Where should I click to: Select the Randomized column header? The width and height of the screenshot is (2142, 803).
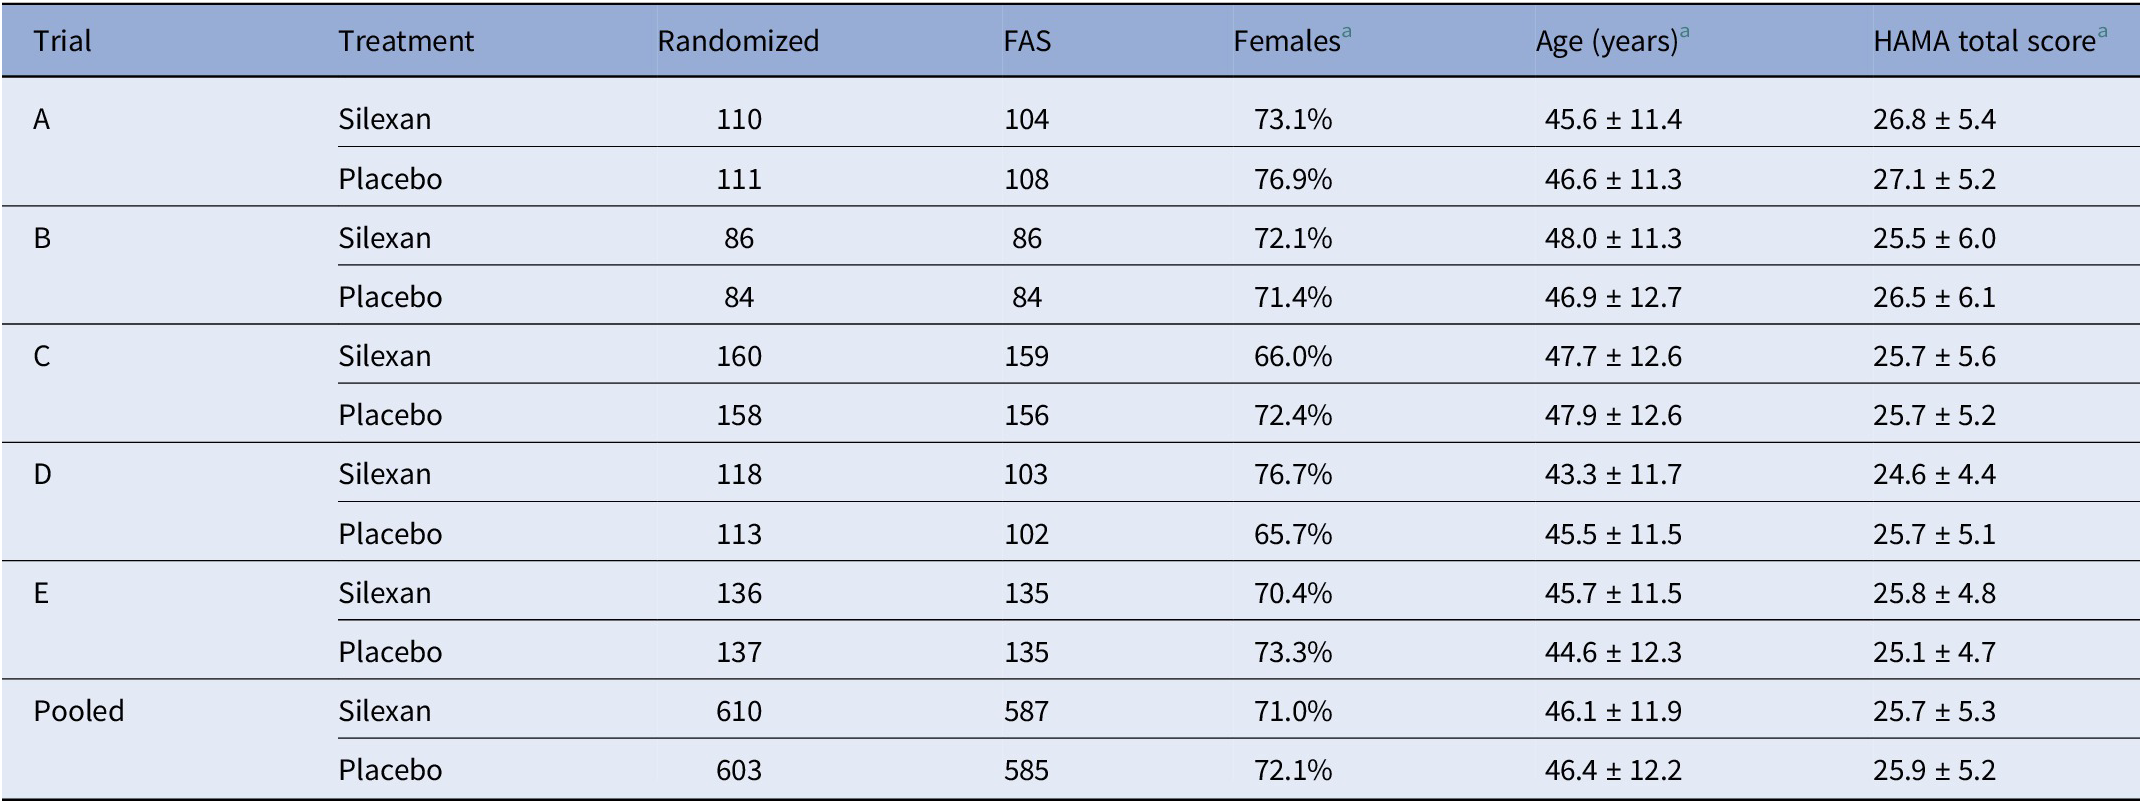(738, 41)
